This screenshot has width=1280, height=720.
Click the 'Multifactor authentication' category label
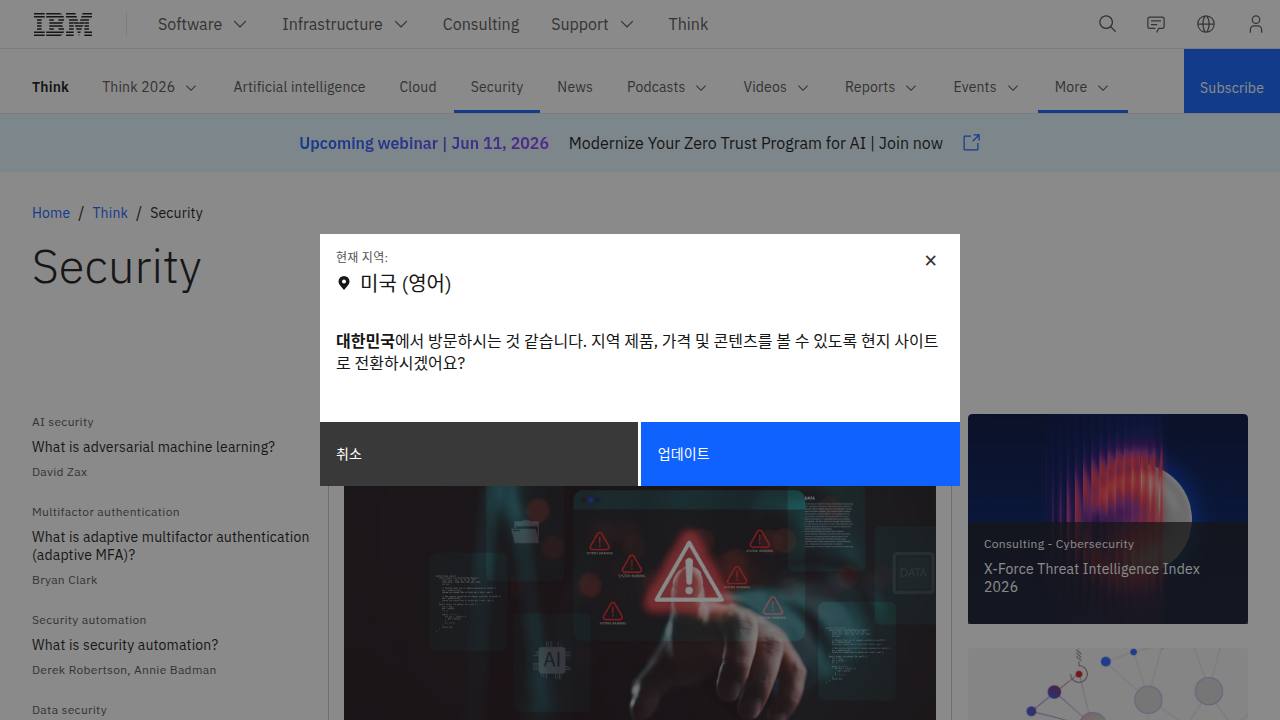(106, 512)
